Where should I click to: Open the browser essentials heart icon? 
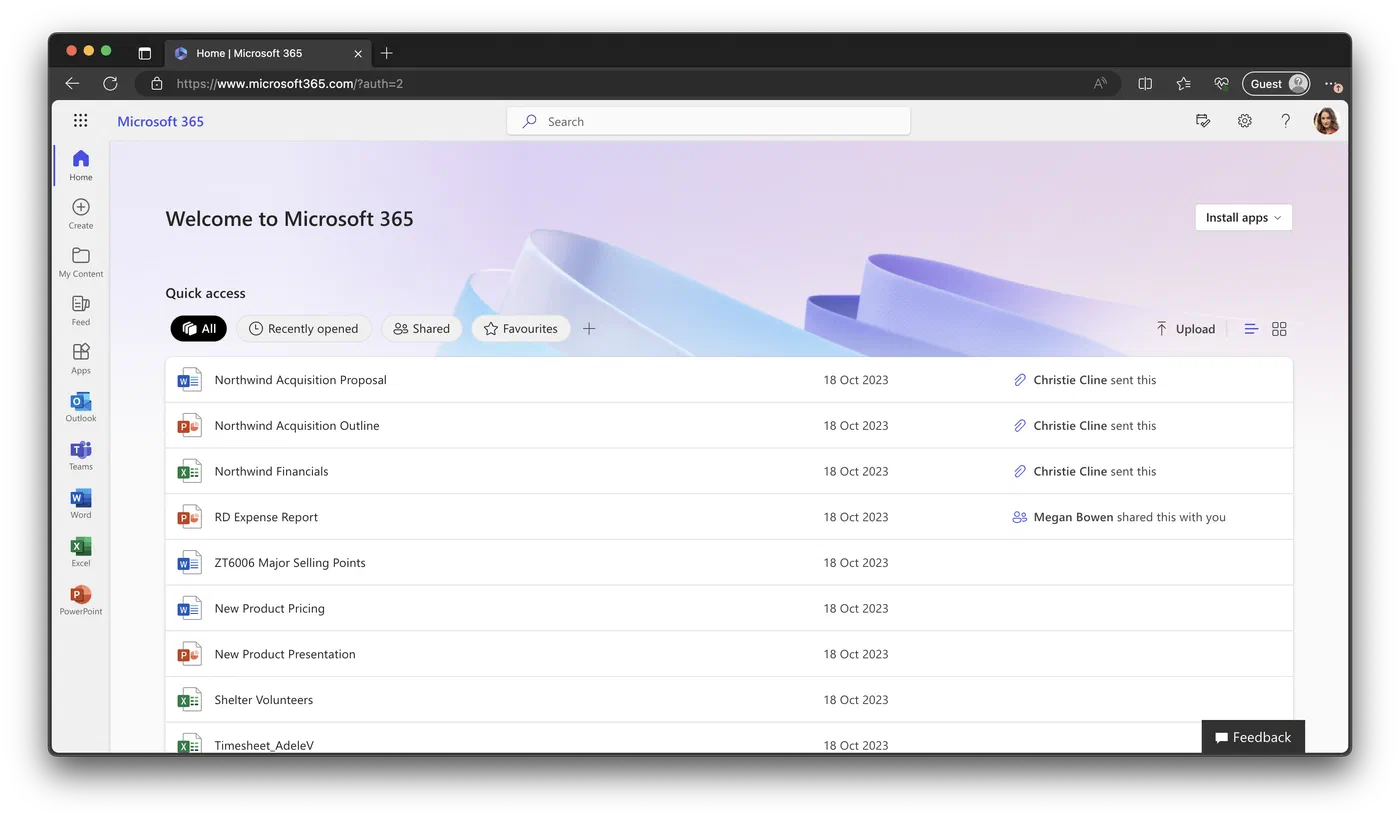tap(1221, 84)
